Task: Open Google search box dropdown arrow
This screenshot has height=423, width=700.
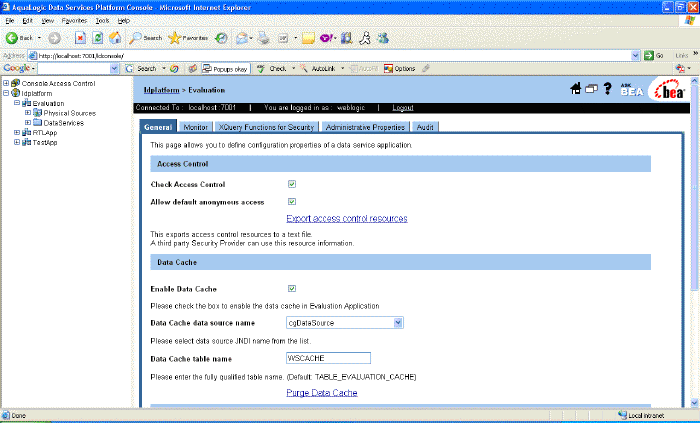Action: coord(114,69)
